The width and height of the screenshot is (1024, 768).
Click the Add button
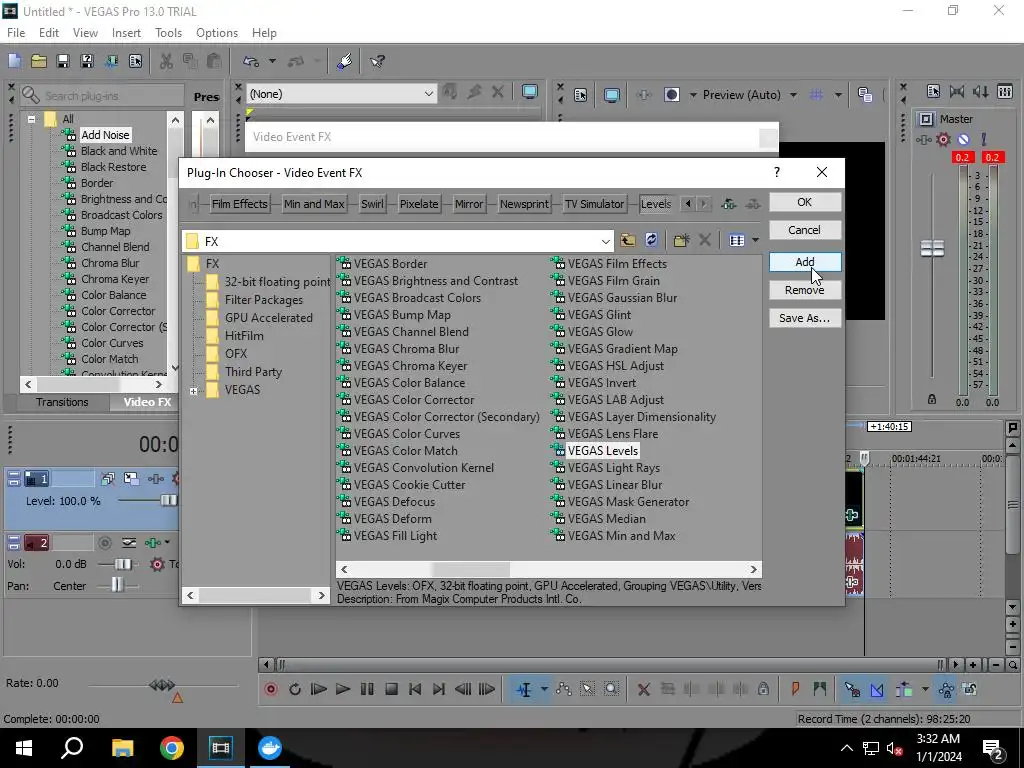(x=805, y=262)
